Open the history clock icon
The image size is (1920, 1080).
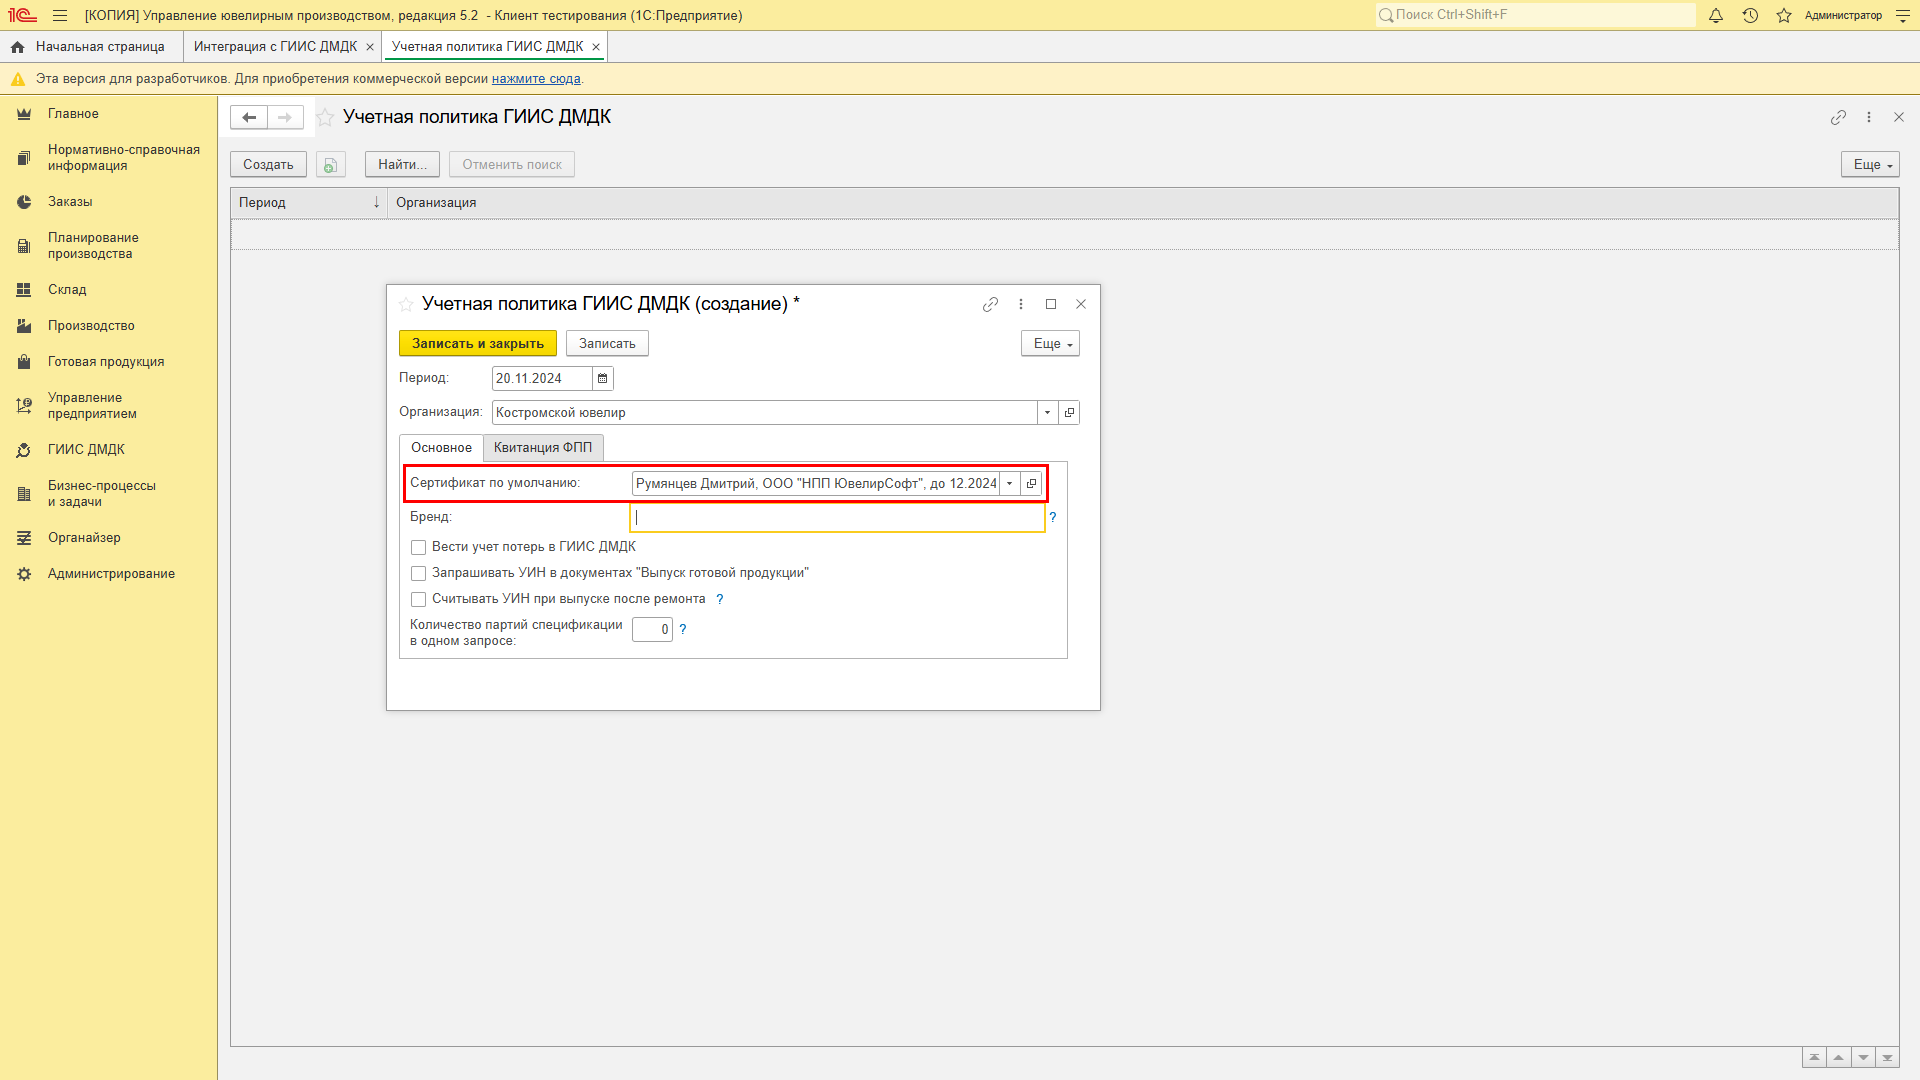(1750, 15)
